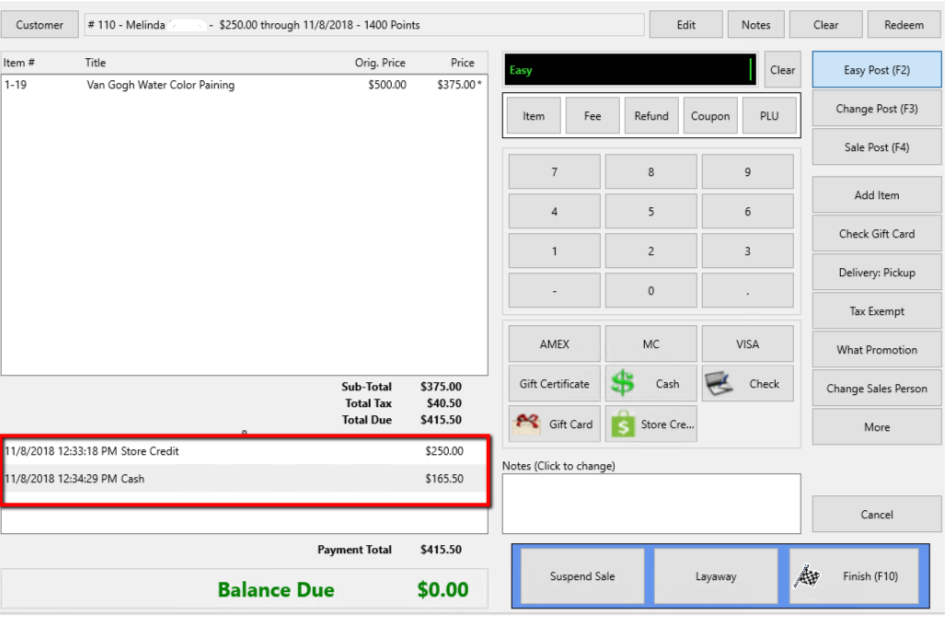
Task: Select the Refund entry type
Action: click(x=651, y=116)
